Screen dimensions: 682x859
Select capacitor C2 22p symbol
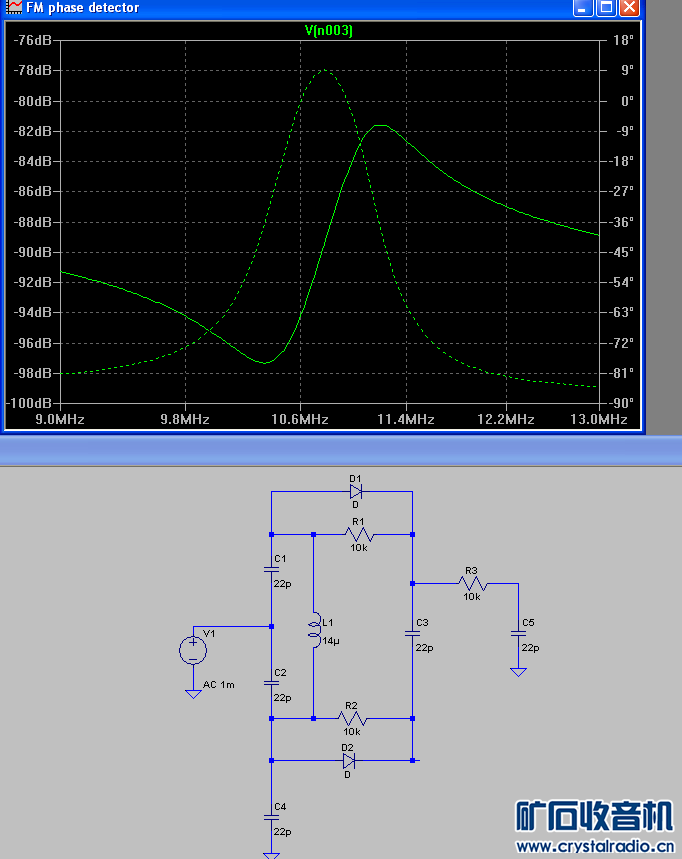[x=271, y=683]
